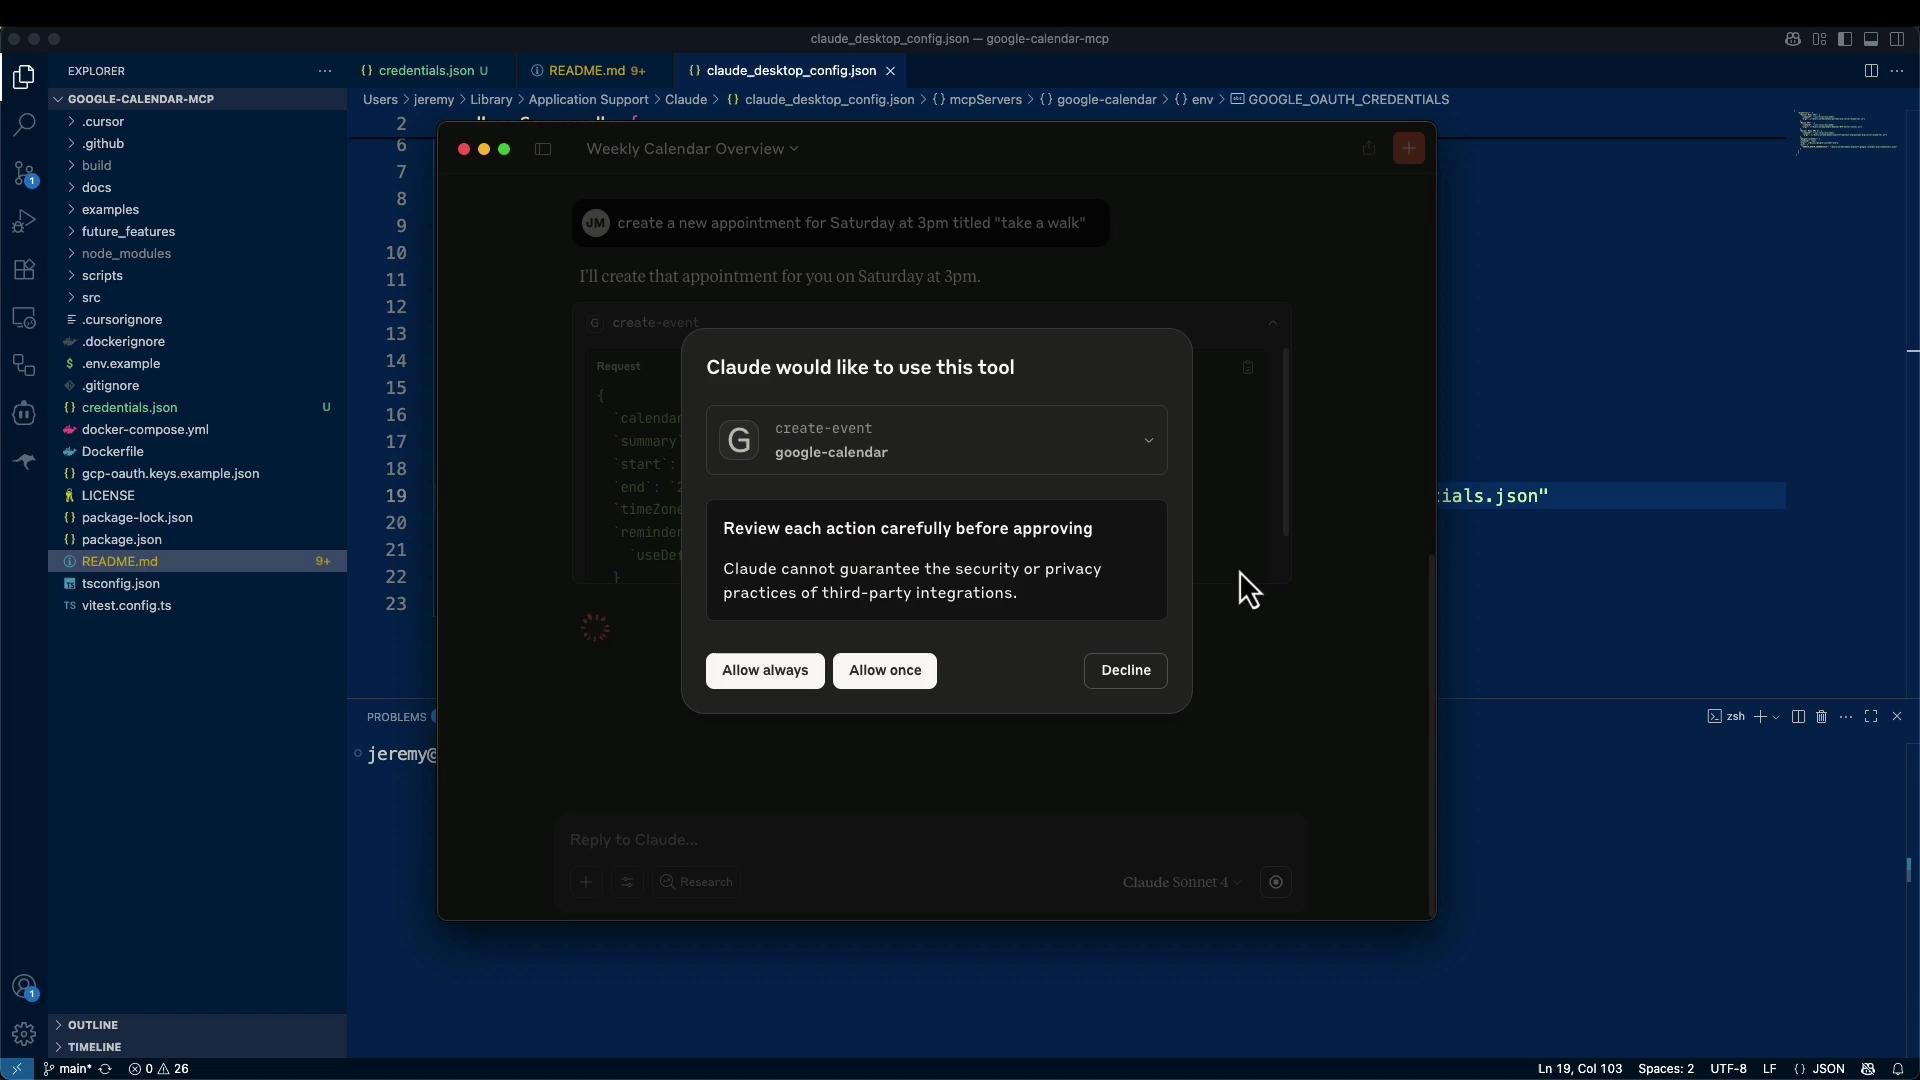This screenshot has width=1920, height=1080.
Task: Expand the src folder
Action: point(197,297)
